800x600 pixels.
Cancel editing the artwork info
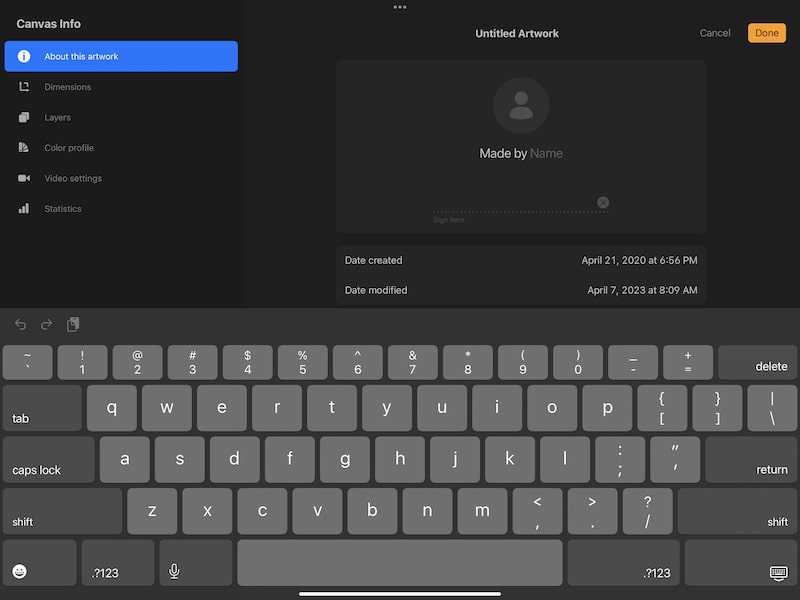click(714, 33)
